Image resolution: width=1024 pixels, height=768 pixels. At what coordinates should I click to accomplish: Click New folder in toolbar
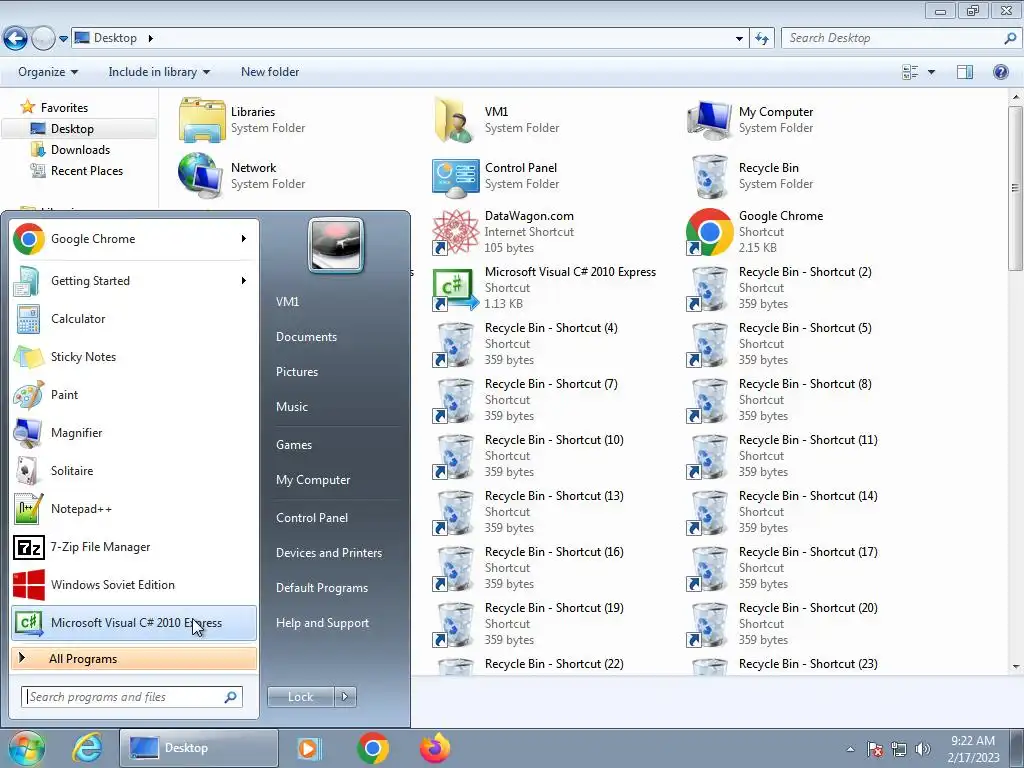[x=270, y=72]
